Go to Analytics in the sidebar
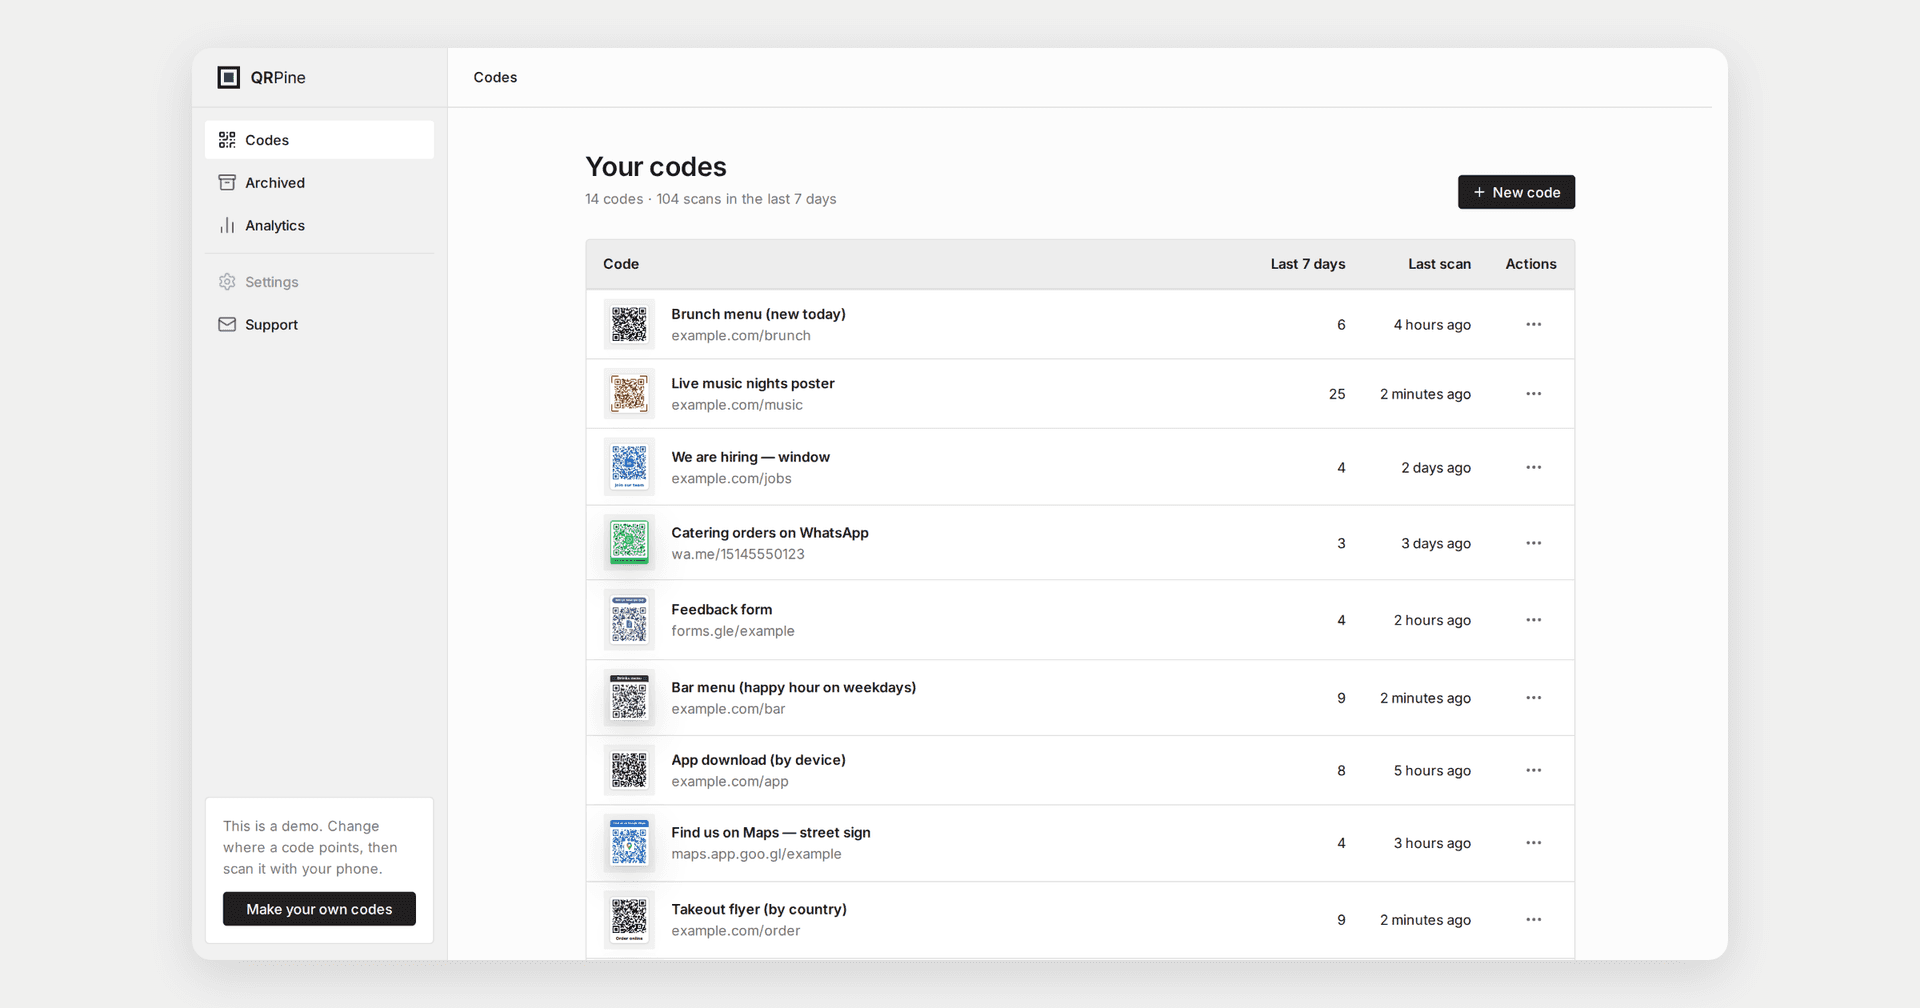This screenshot has width=1920, height=1008. [x=319, y=226]
